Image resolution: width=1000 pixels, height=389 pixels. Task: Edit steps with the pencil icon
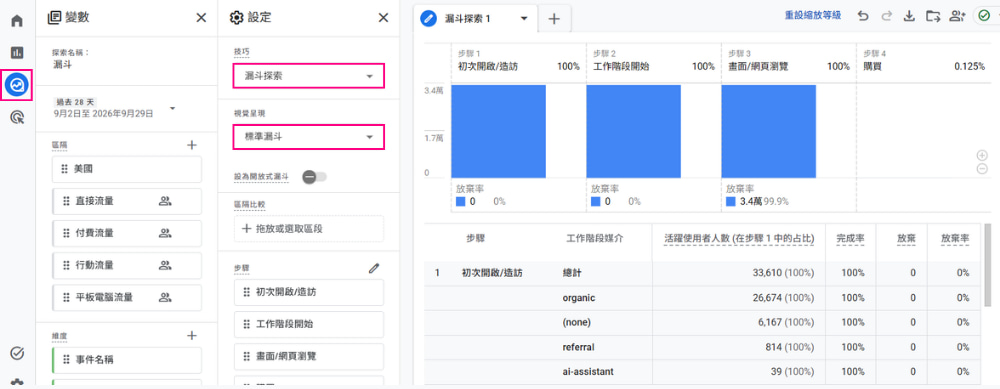(x=374, y=268)
